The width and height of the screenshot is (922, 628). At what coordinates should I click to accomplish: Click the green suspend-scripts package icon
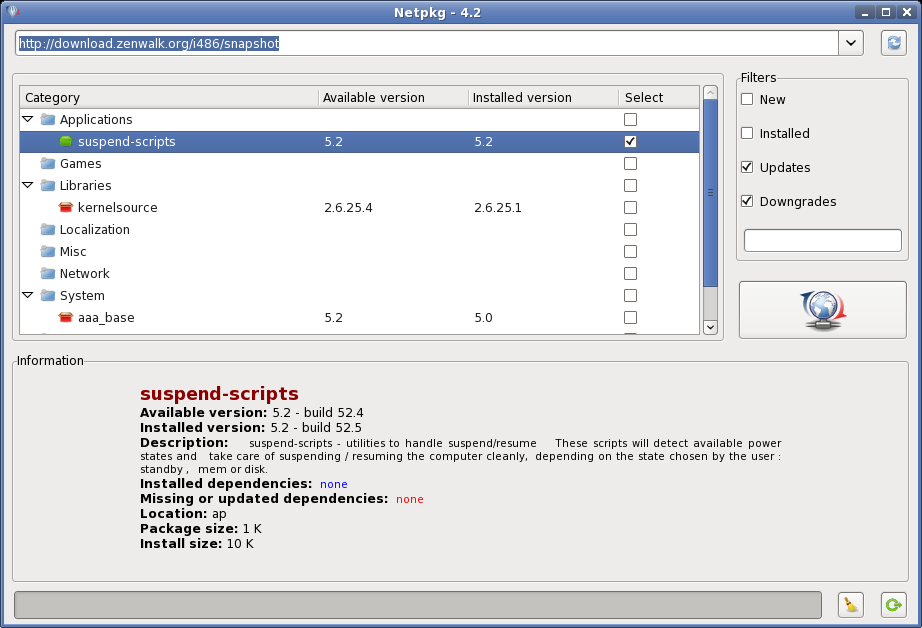[66, 141]
